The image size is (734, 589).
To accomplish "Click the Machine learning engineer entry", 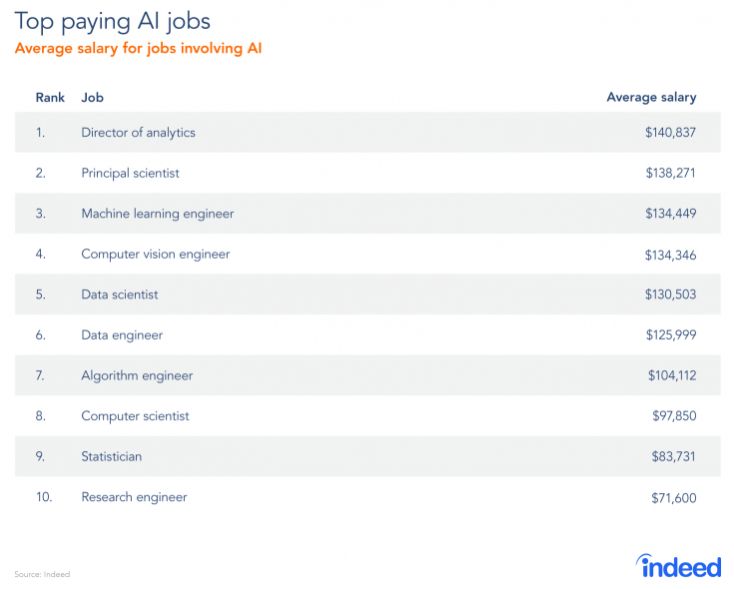I will pyautogui.click(x=157, y=213).
